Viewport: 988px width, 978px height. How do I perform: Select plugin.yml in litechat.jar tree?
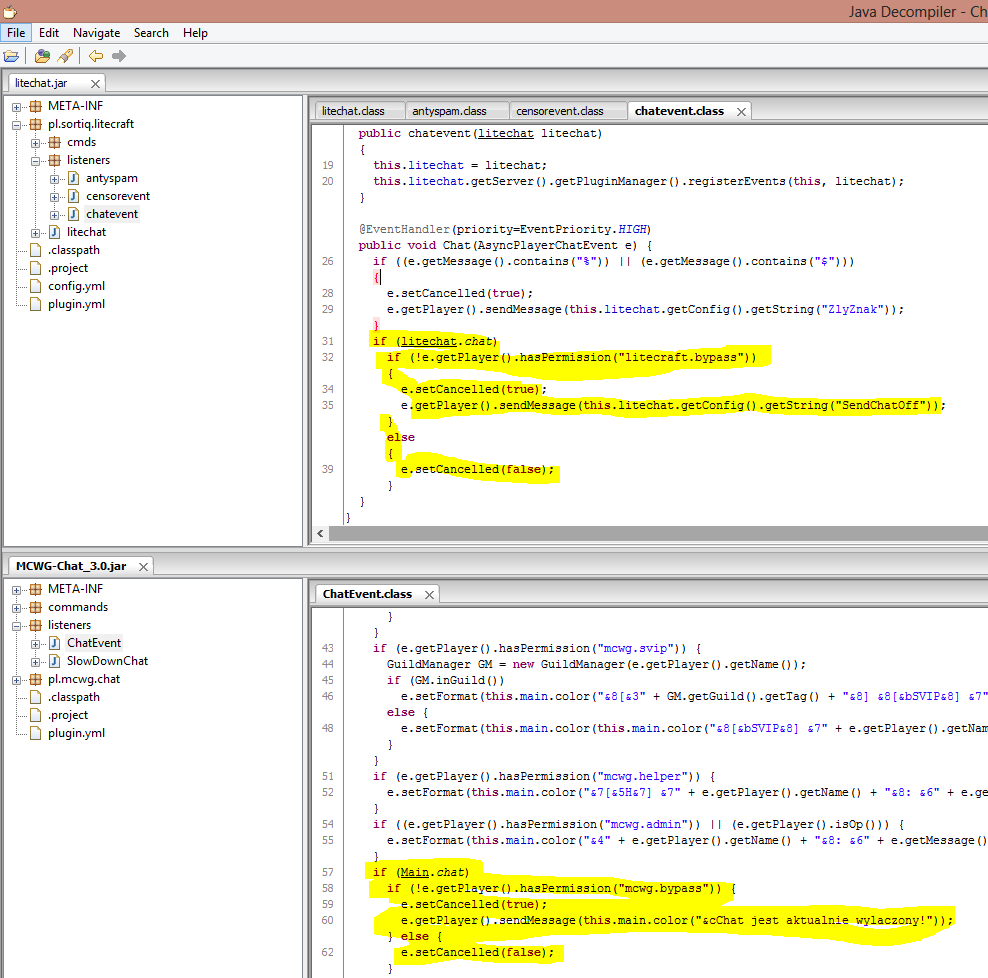pyautogui.click(x=76, y=304)
